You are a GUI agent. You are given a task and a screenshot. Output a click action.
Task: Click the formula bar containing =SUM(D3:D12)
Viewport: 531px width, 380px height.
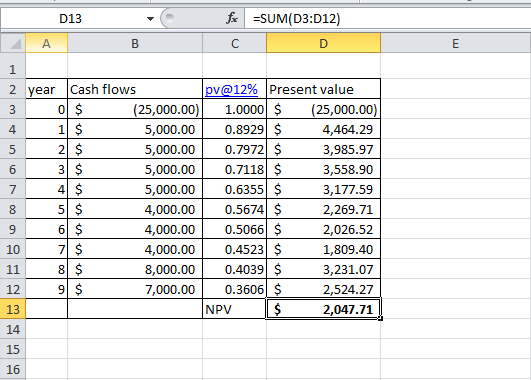pos(387,19)
